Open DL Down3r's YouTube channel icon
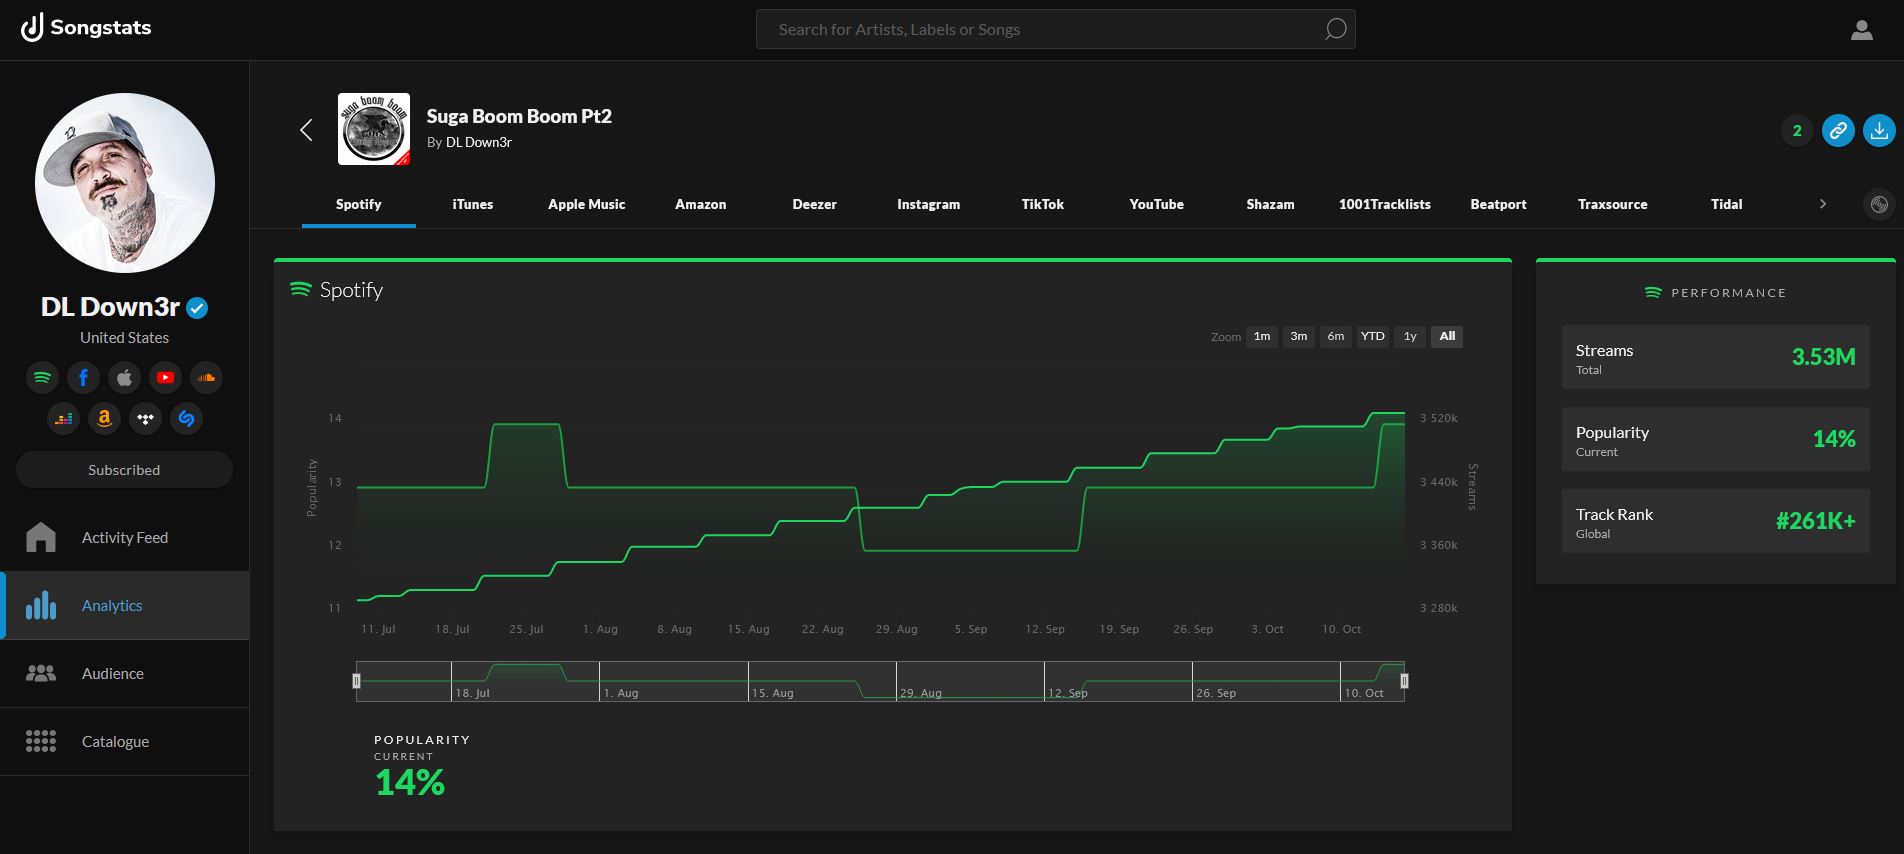The height and width of the screenshot is (854, 1904). pos(165,378)
